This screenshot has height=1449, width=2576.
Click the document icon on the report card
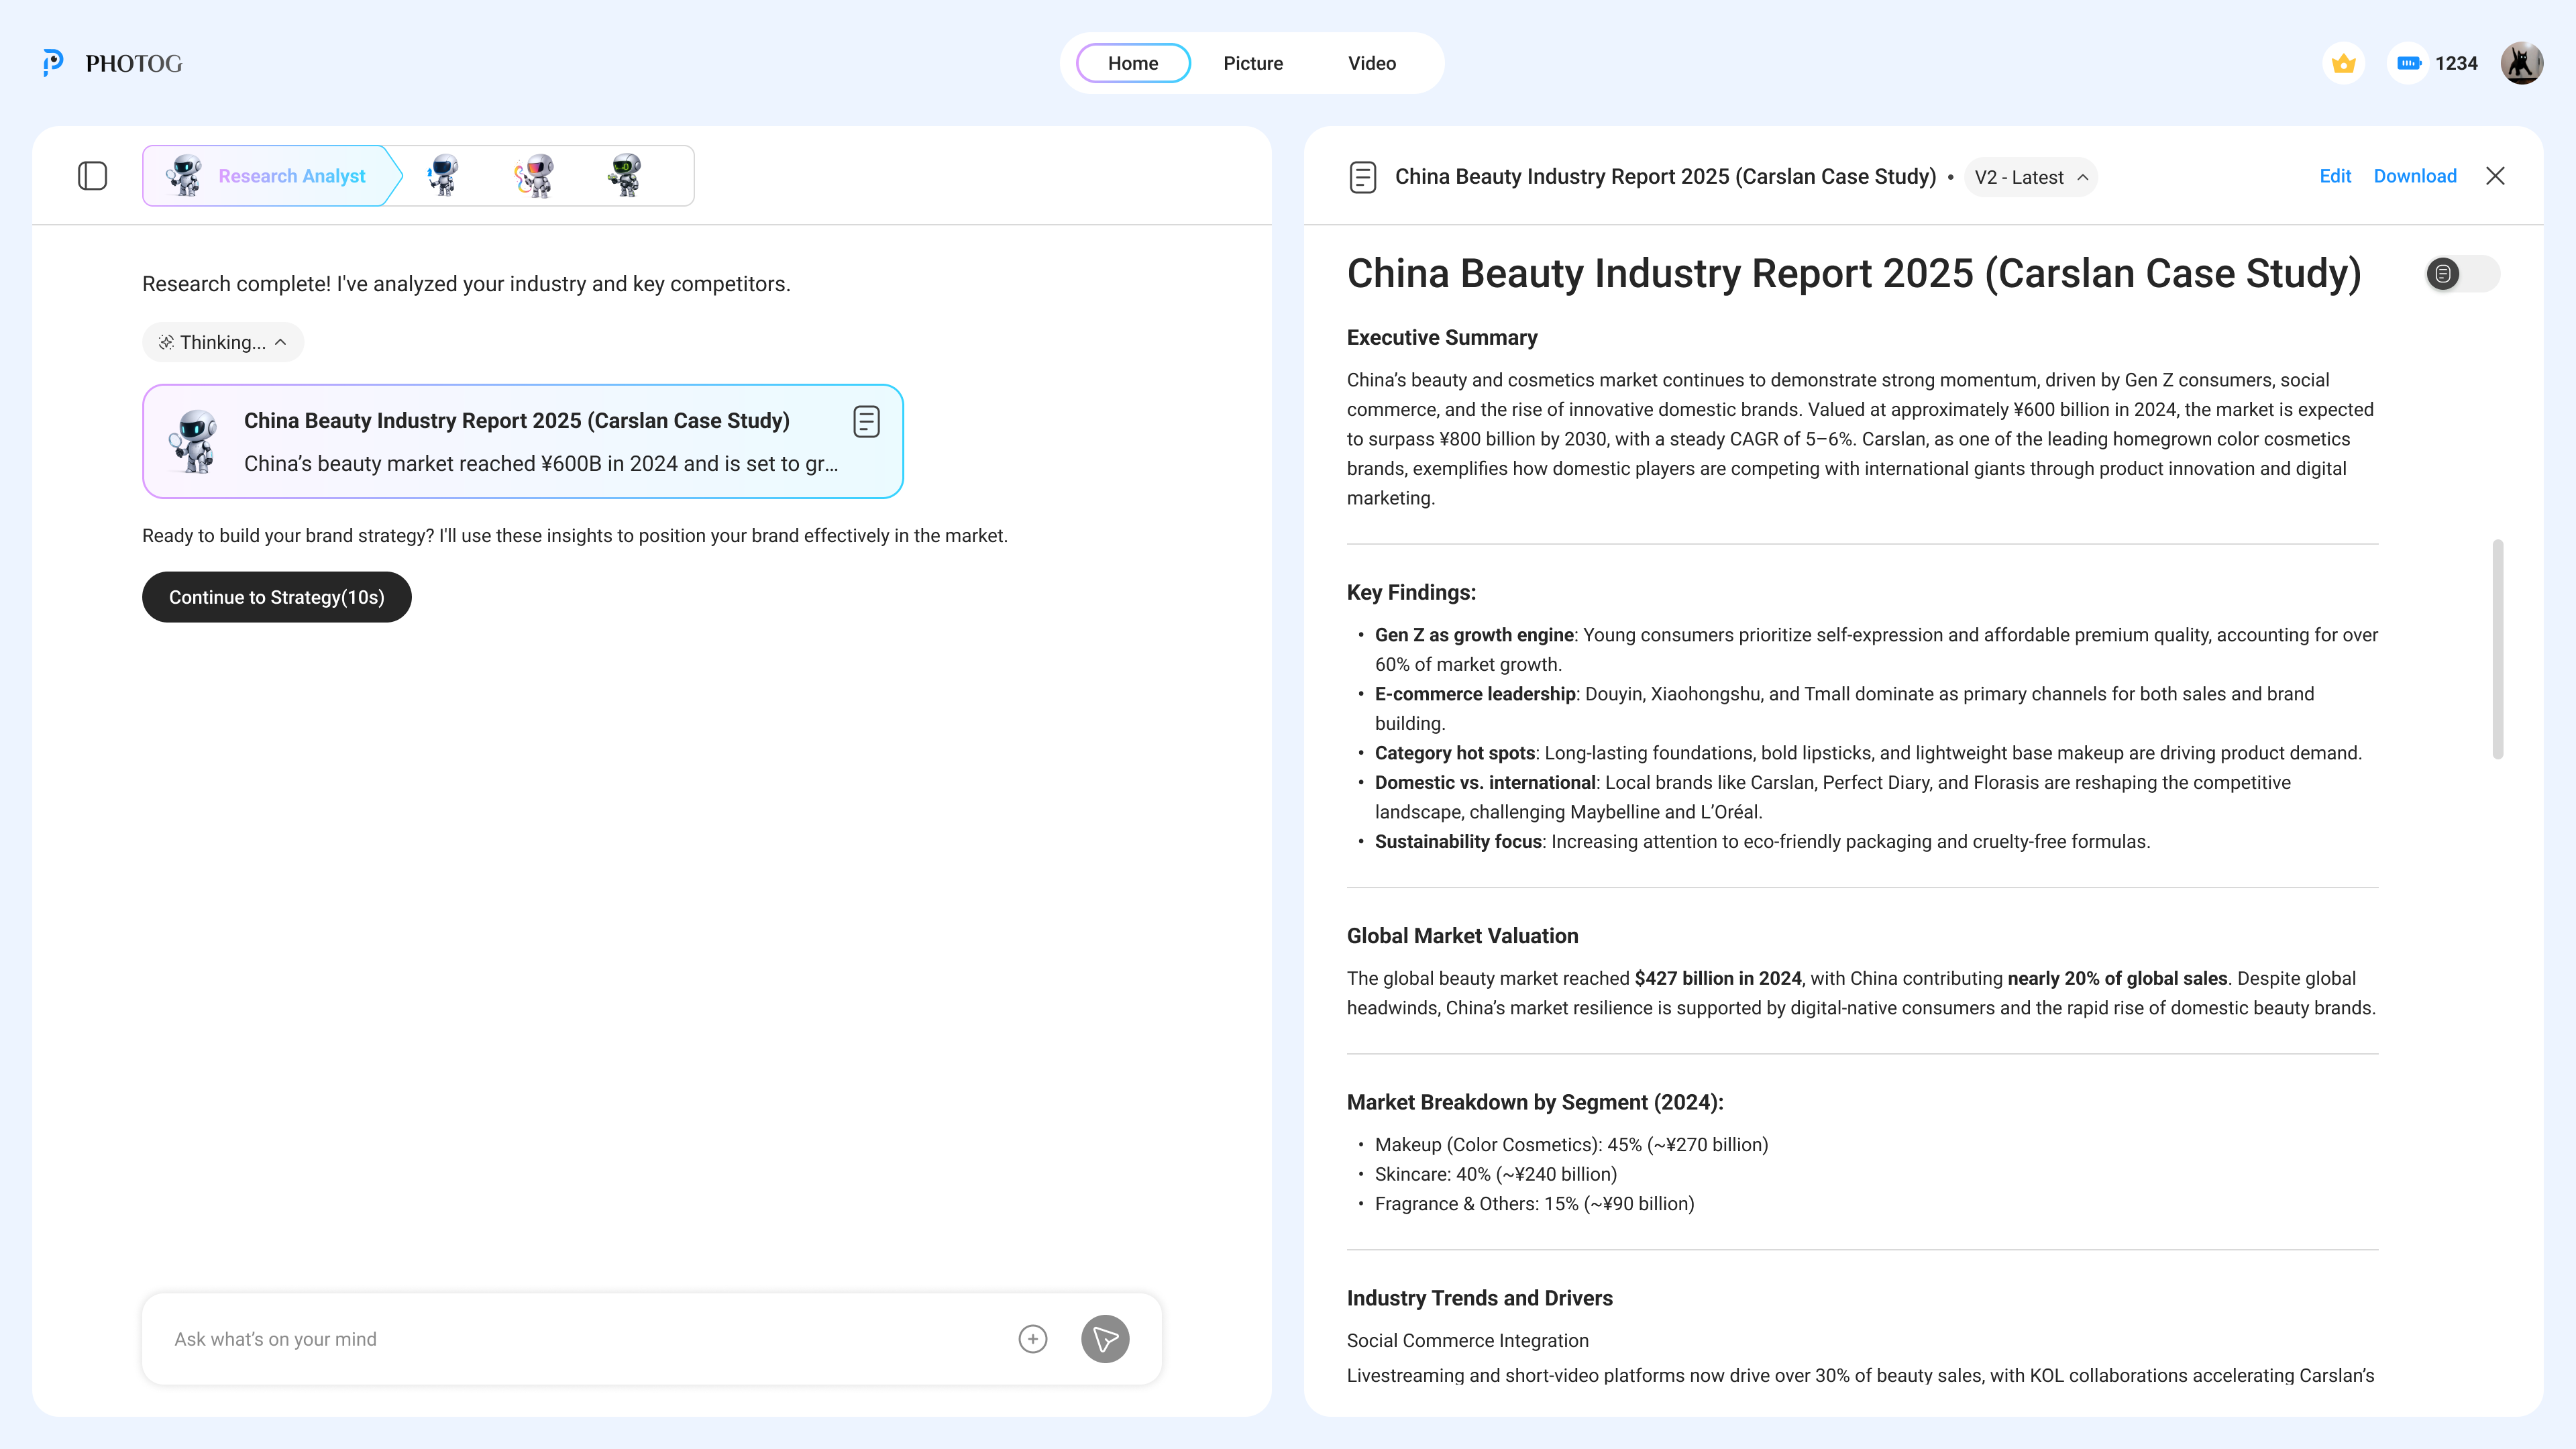[866, 421]
